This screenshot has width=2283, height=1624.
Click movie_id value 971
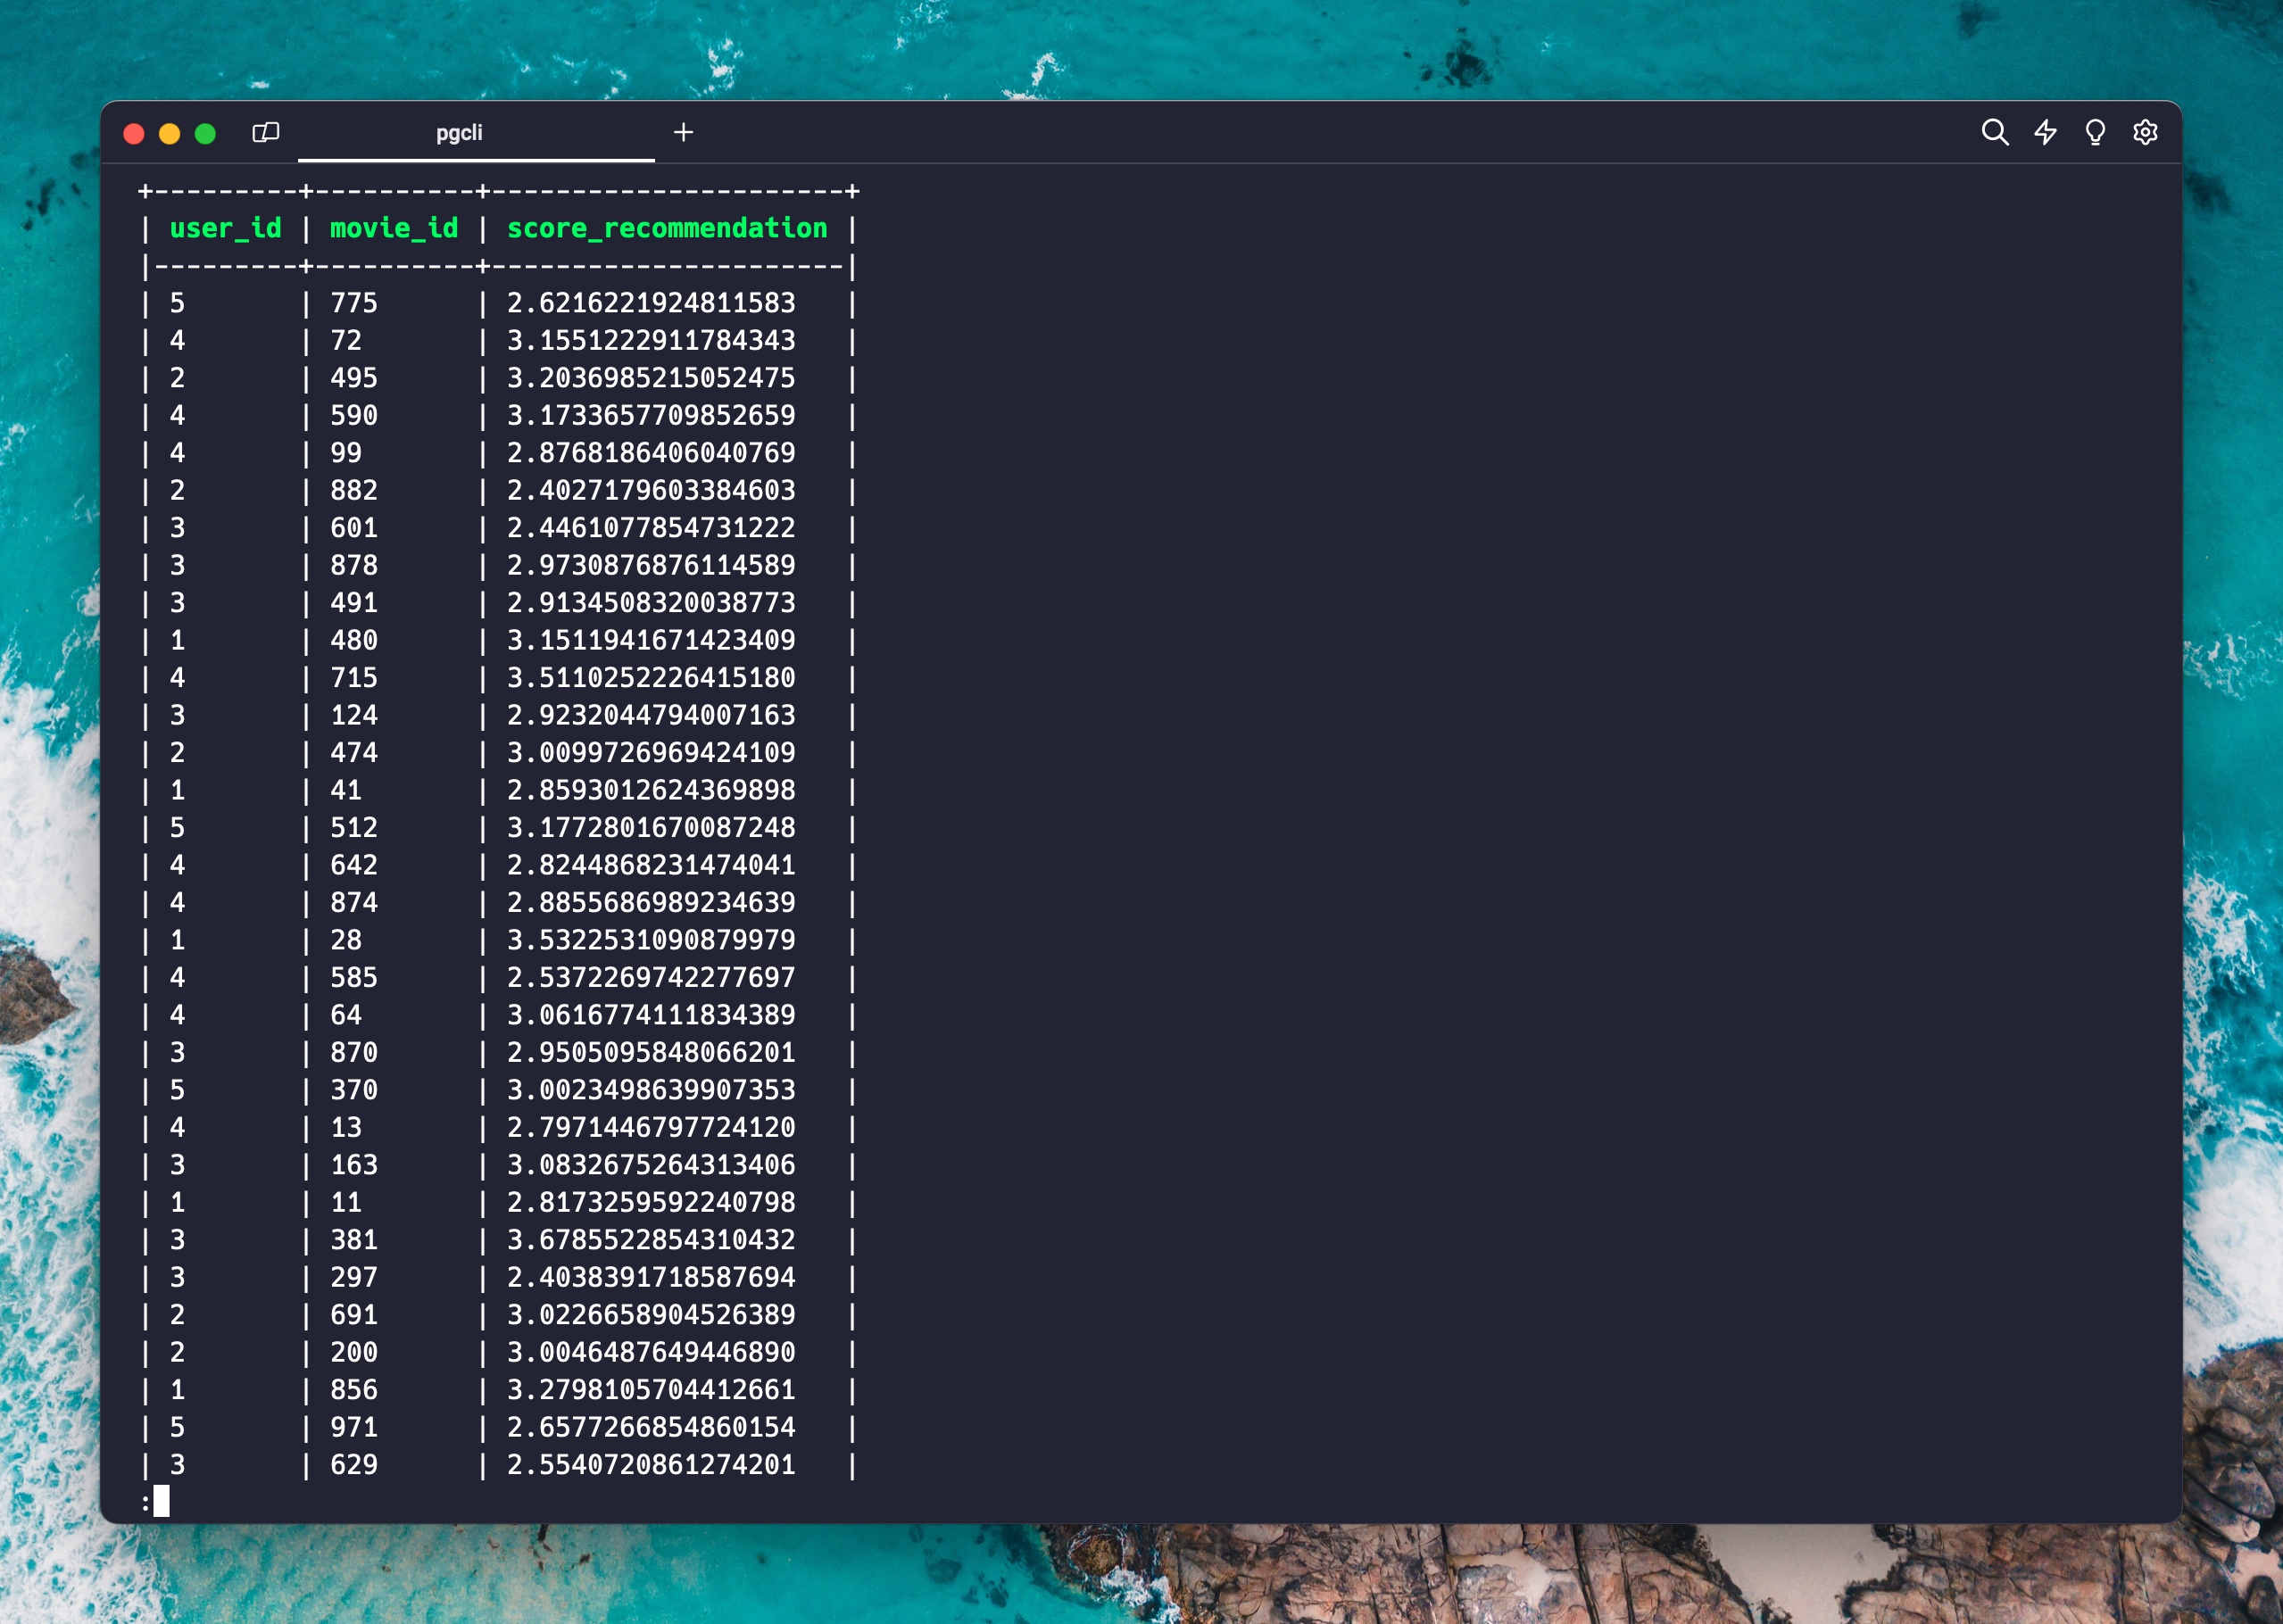click(x=354, y=1427)
